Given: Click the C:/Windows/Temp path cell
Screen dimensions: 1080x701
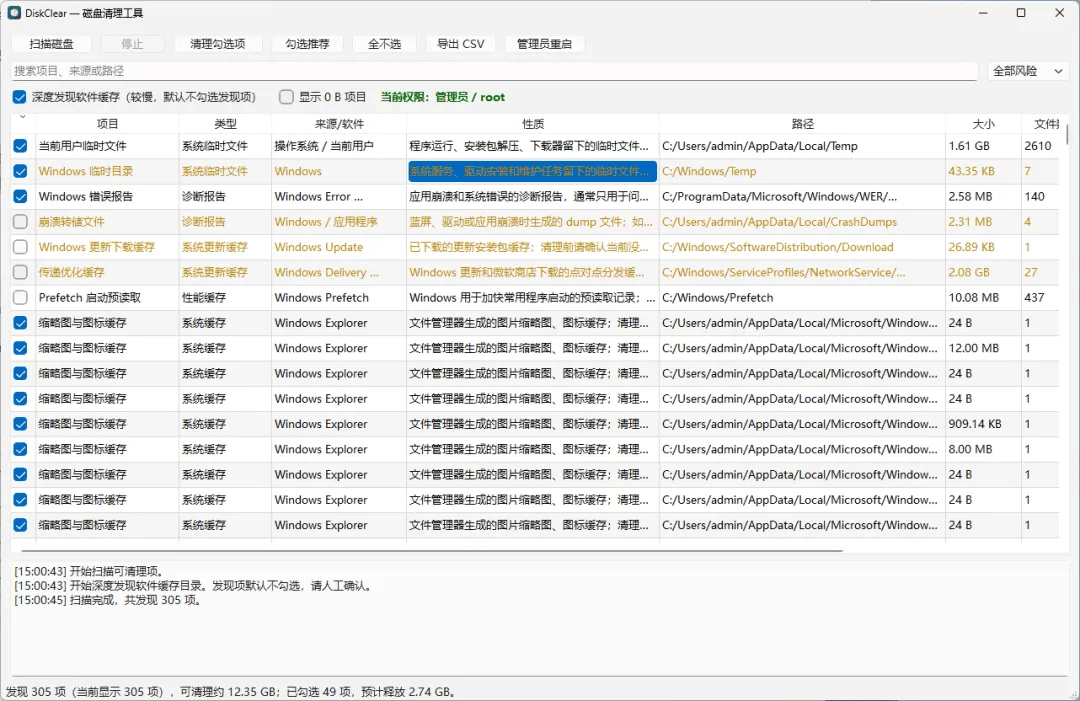Looking at the screenshot, I should (802, 171).
